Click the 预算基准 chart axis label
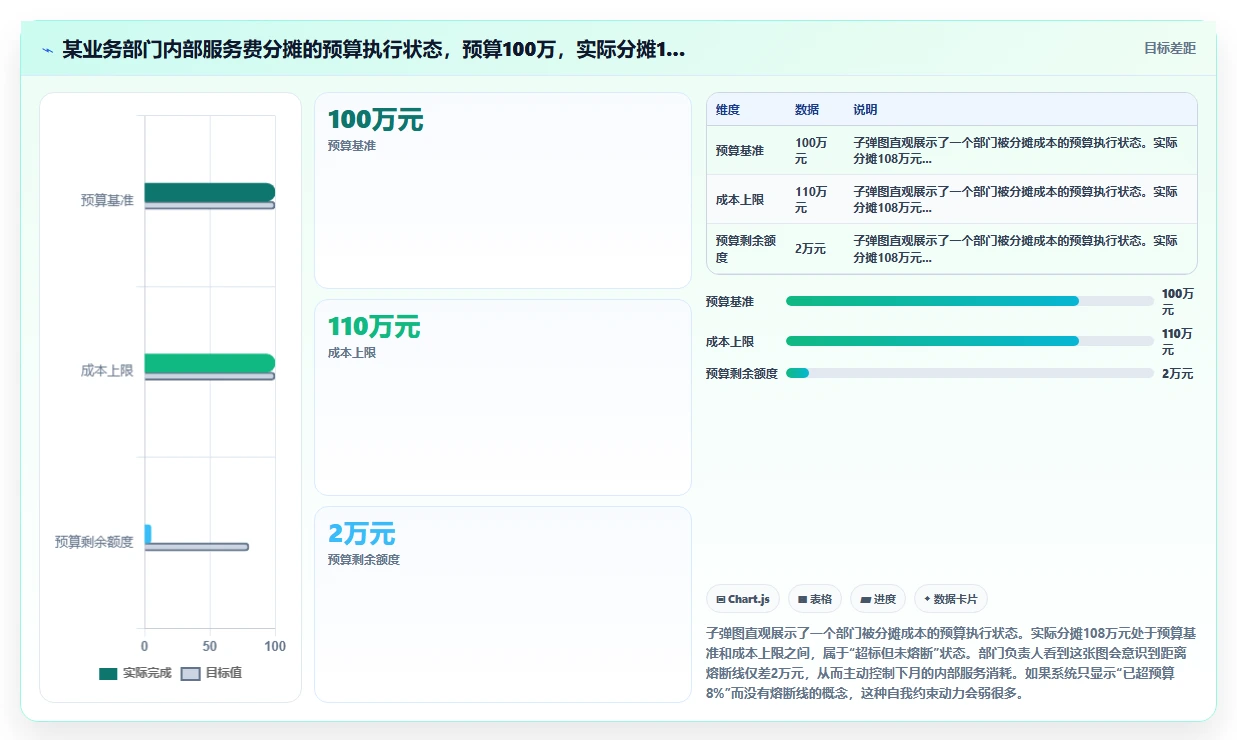Viewport: 1237px width, 740px height. (107, 200)
